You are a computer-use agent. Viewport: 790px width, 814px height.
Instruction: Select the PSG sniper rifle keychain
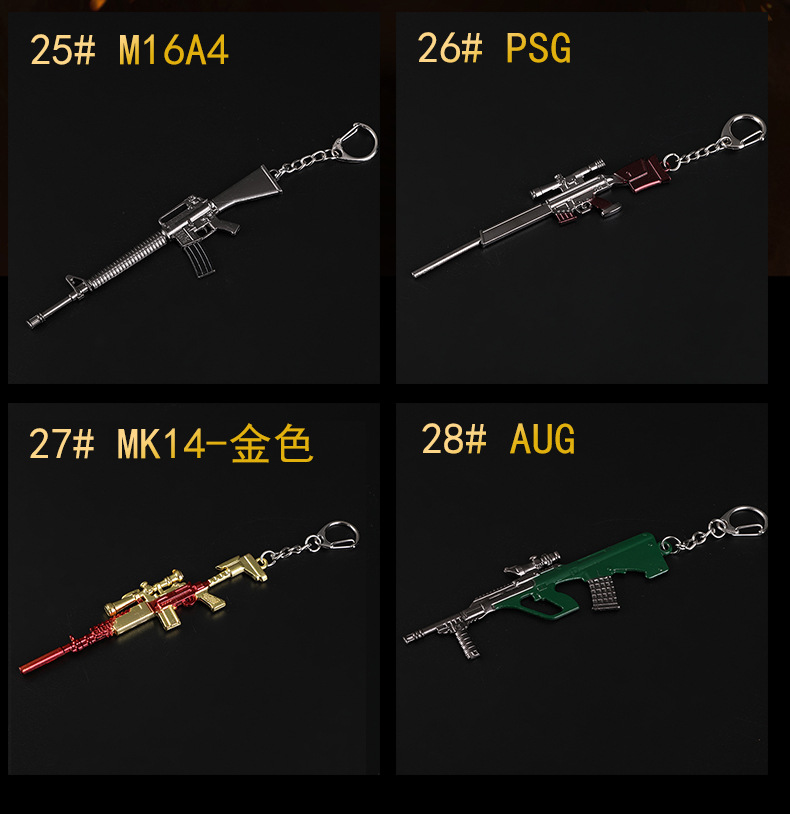(589, 196)
